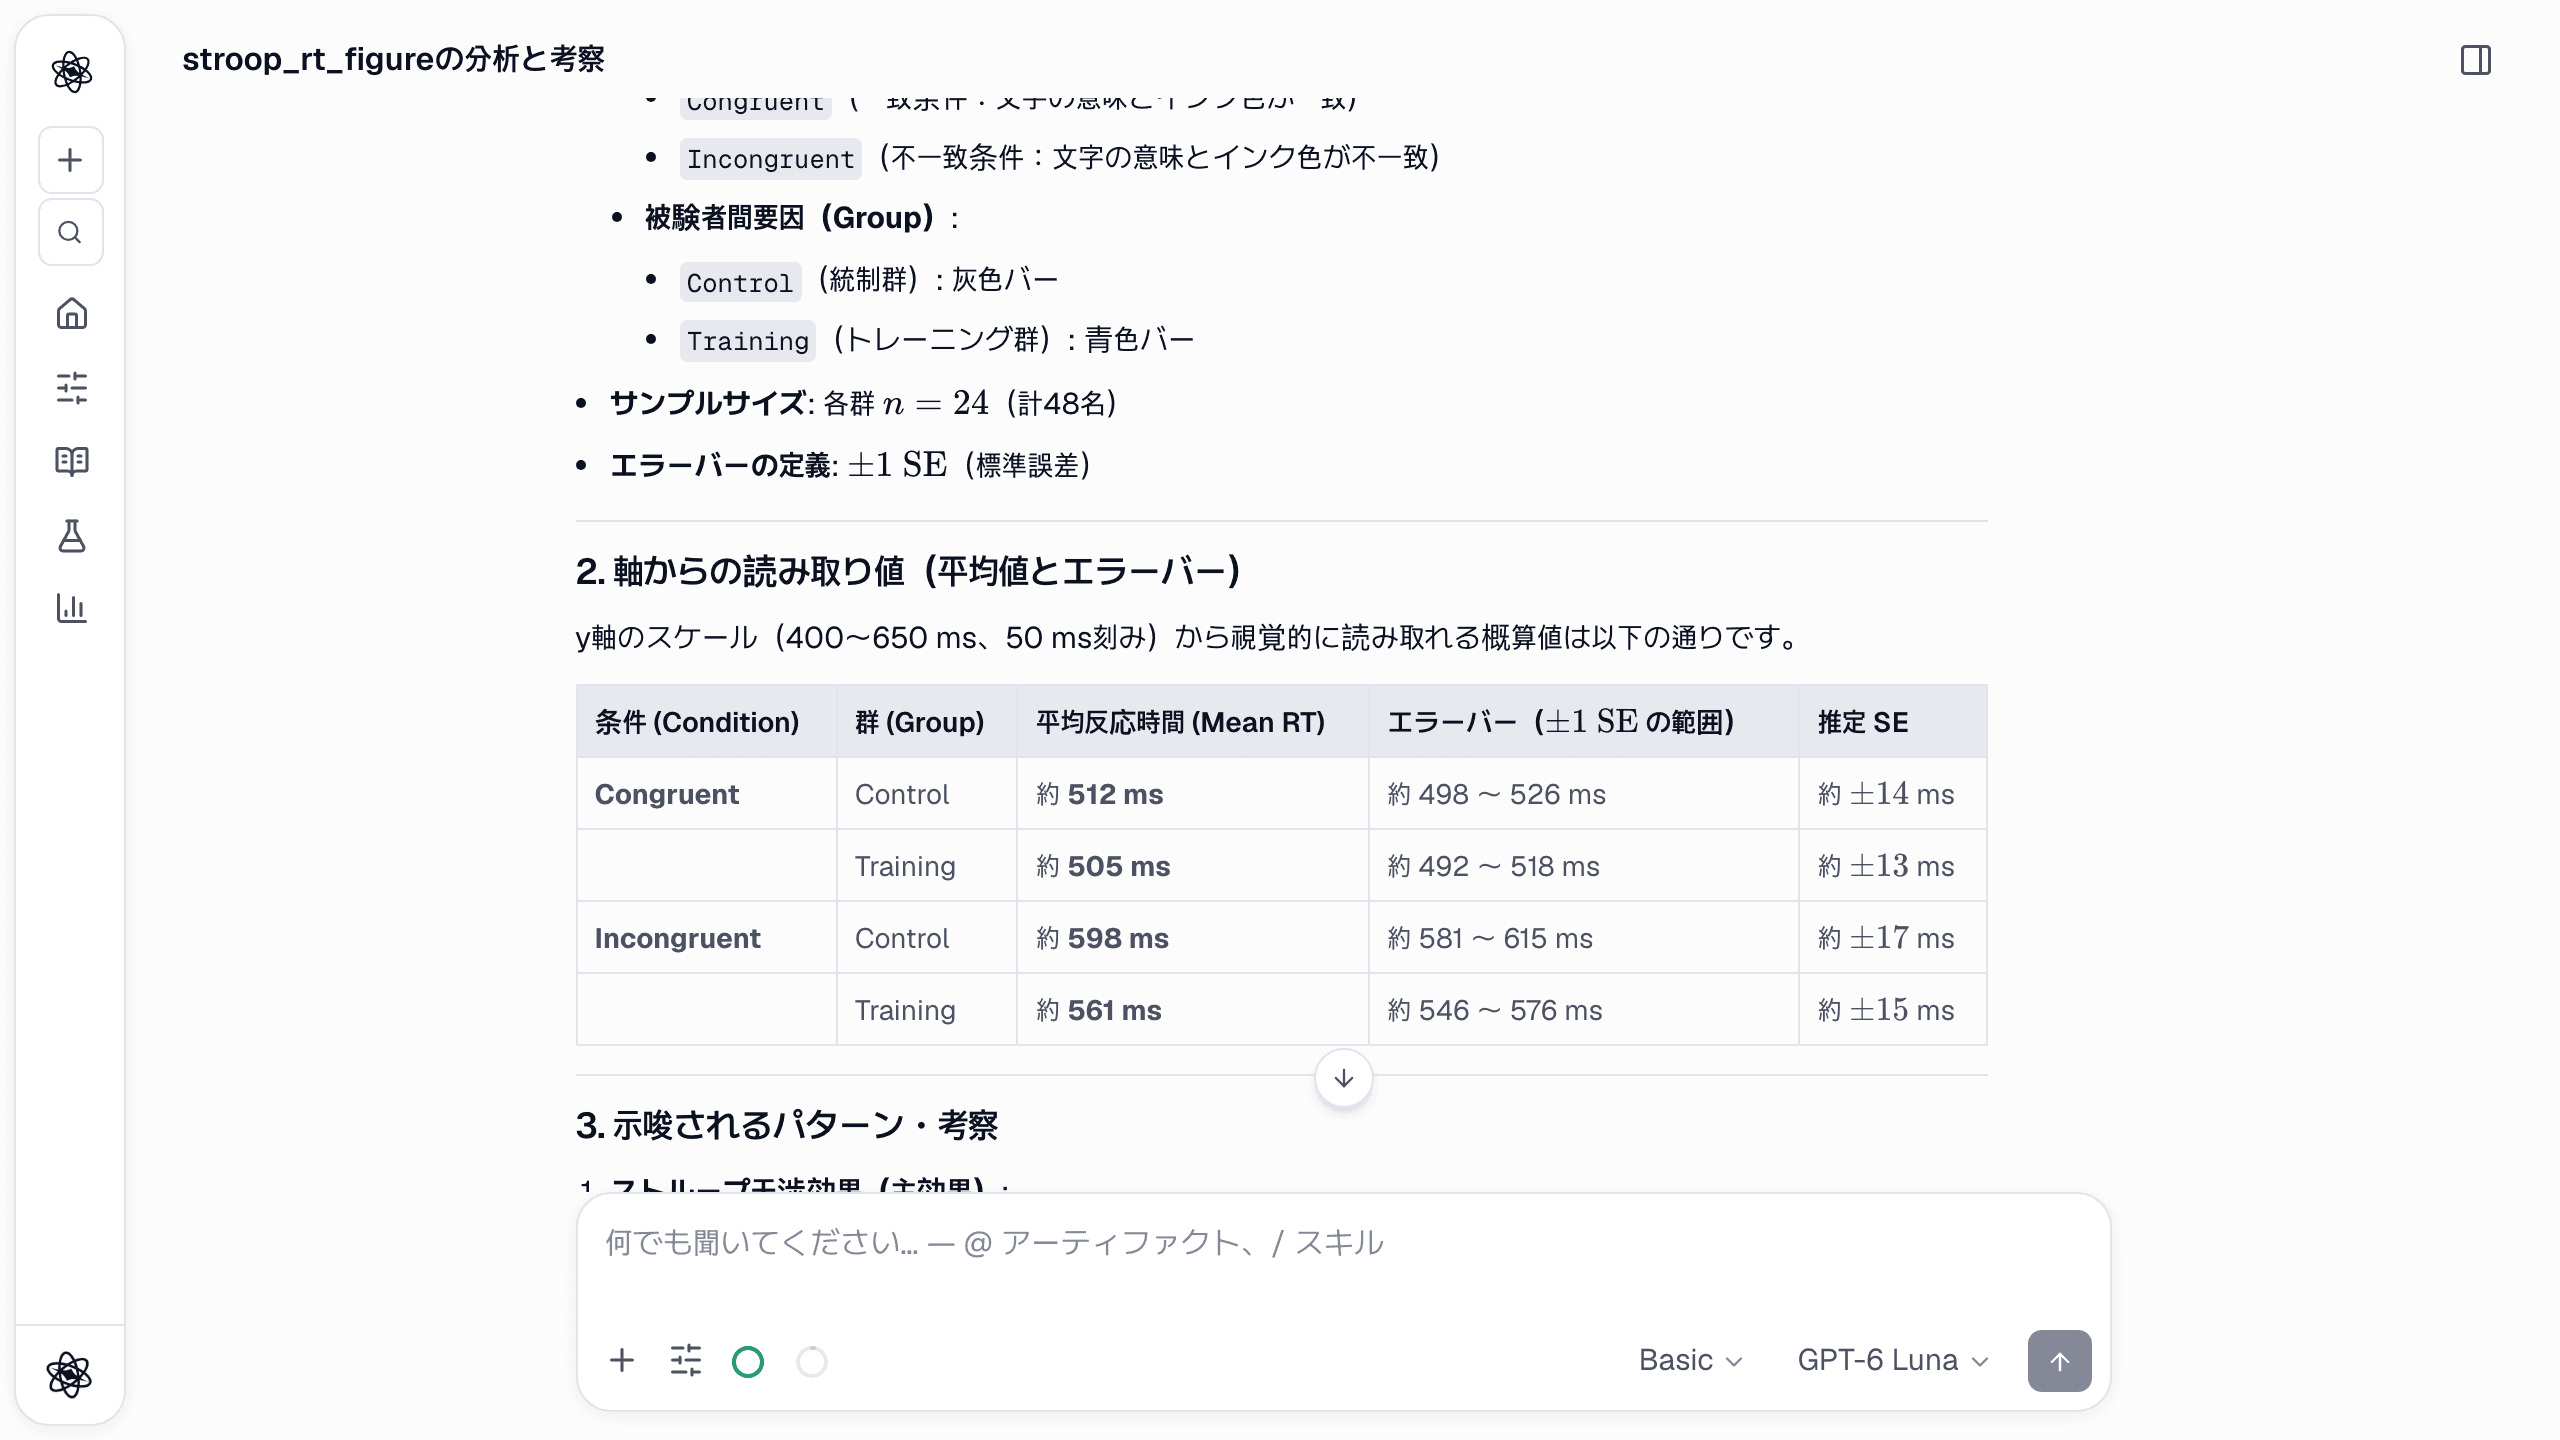Open composer tool settings sliders icon
The height and width of the screenshot is (1440, 2560).
pos(686,1360)
